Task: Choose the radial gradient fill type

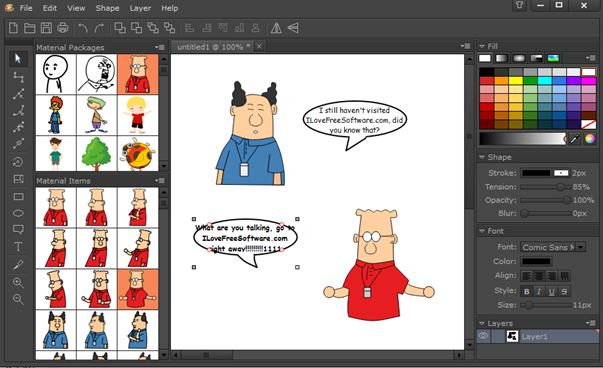Action: coord(519,58)
